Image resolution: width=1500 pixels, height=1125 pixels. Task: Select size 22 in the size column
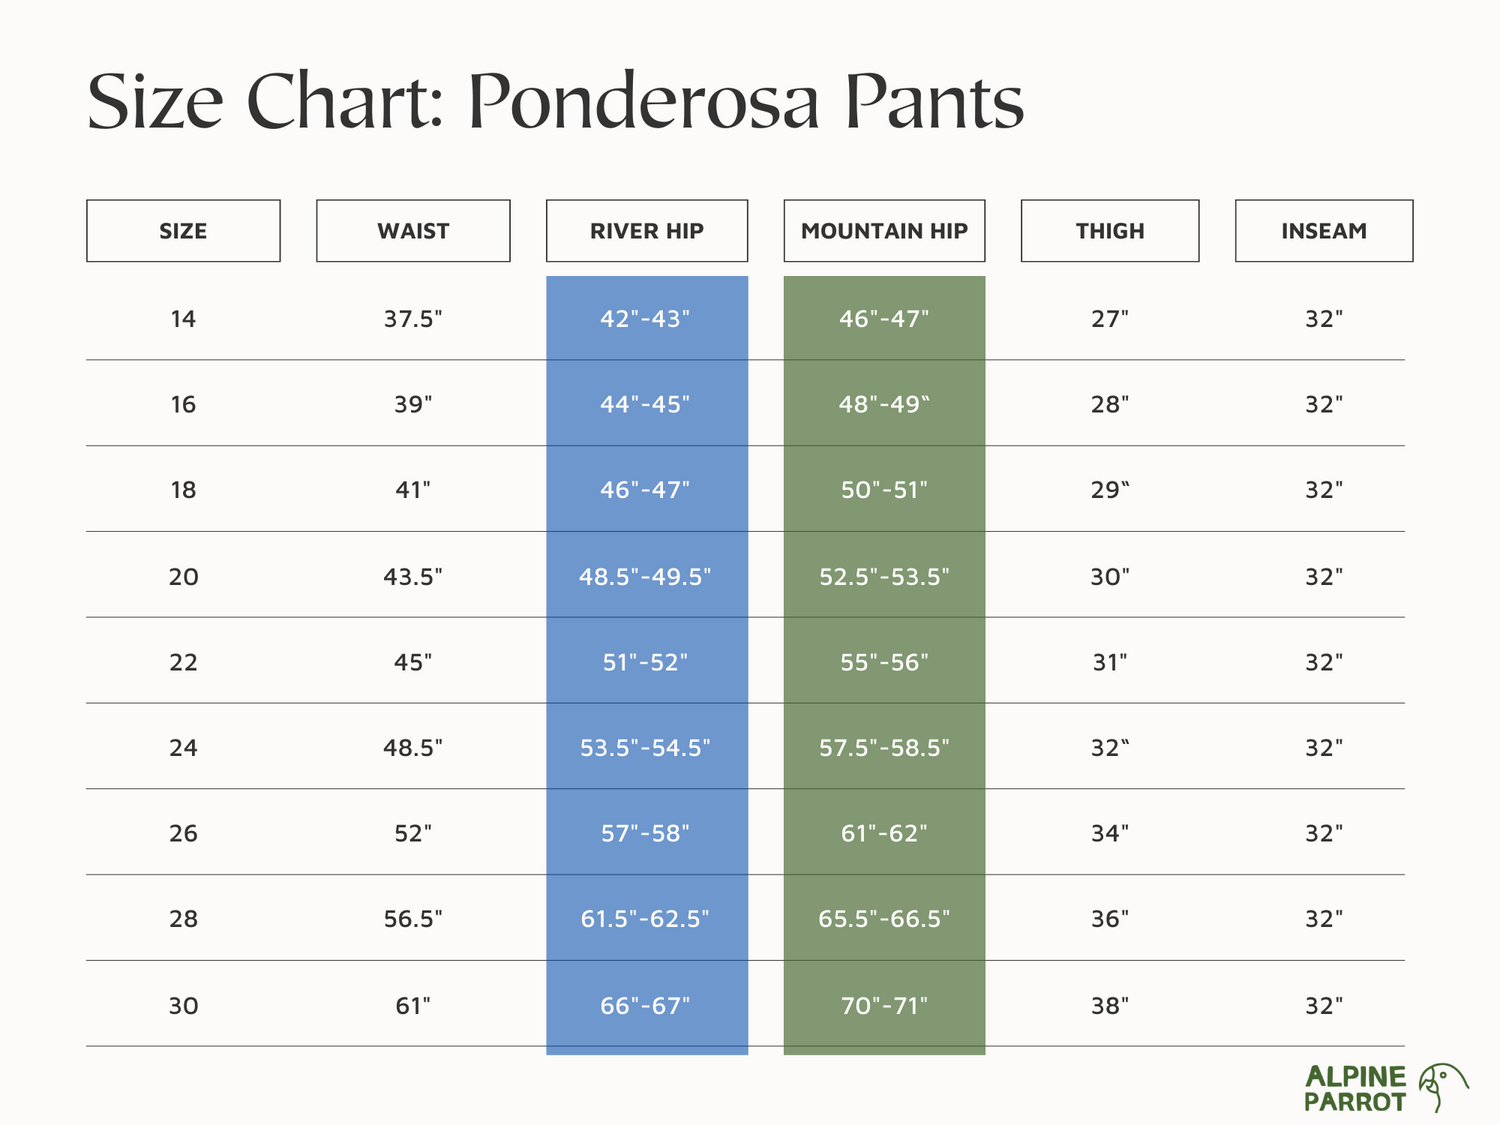tap(183, 662)
